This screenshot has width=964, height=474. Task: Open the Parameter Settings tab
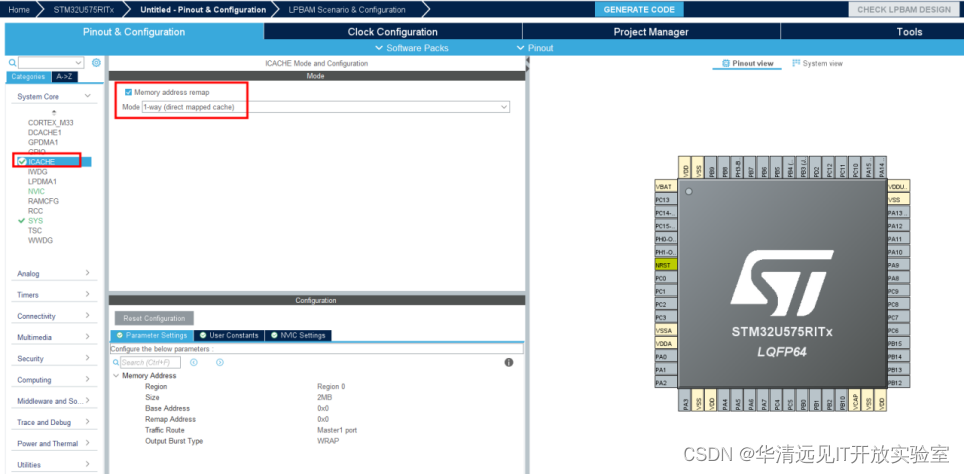(152, 336)
